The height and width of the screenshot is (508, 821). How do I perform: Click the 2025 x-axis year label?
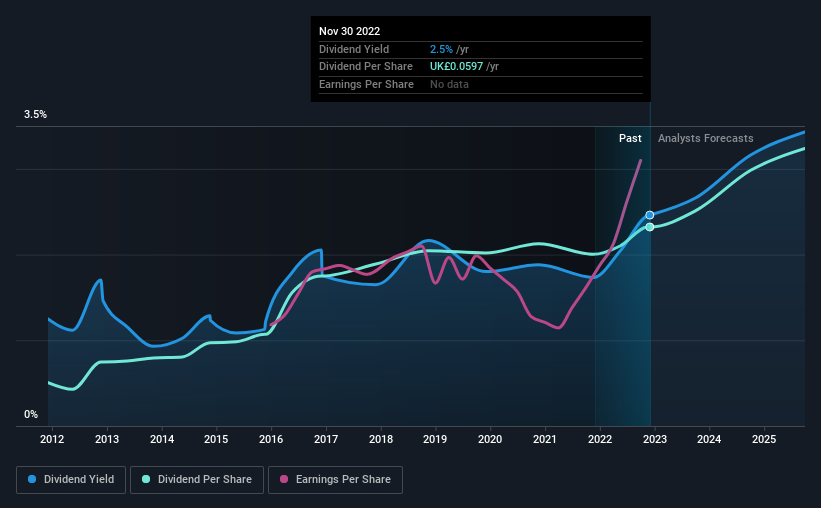[x=764, y=439]
